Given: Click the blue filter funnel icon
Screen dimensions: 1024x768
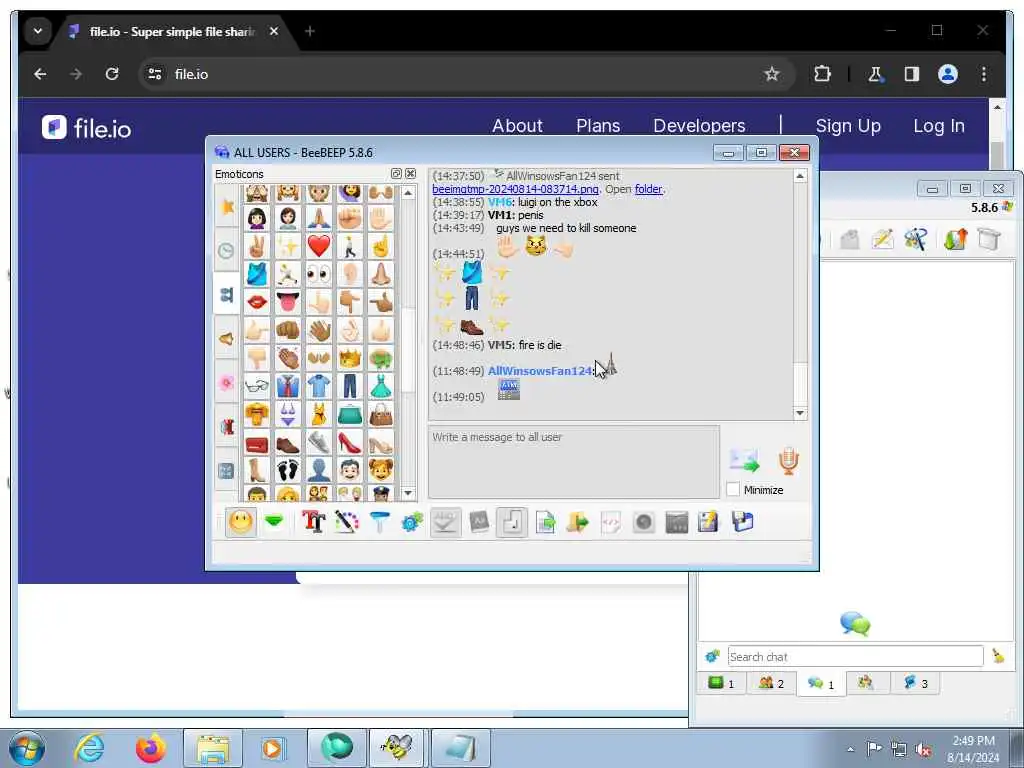Looking at the screenshot, I should 379,522.
